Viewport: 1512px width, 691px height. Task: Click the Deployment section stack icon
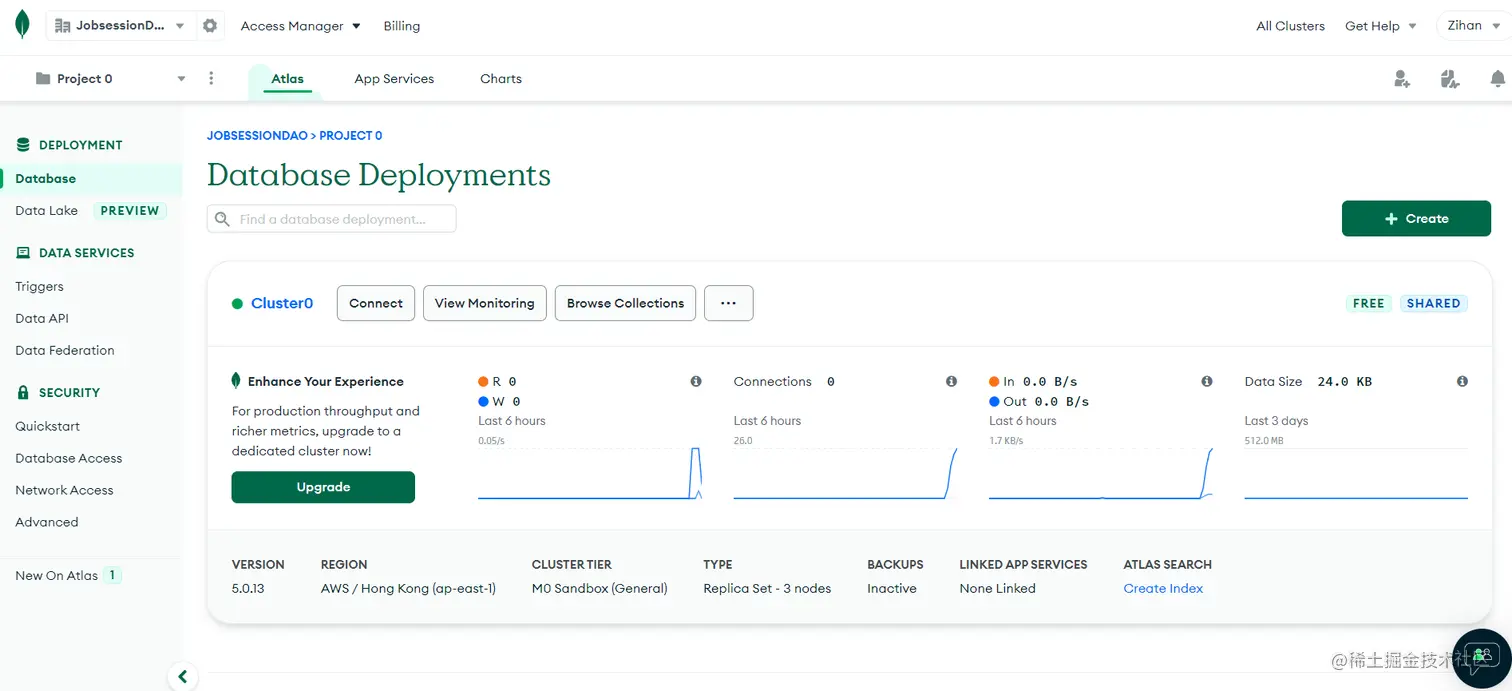pyautogui.click(x=23, y=145)
